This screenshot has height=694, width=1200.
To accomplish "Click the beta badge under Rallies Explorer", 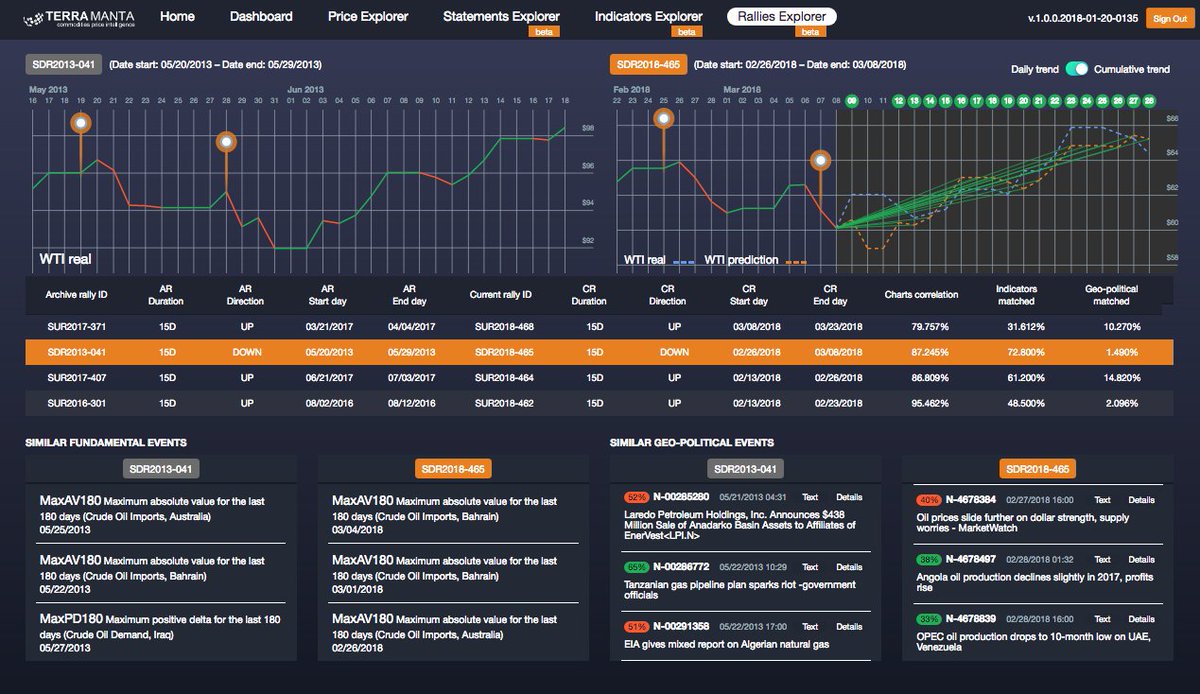I will (810, 31).
